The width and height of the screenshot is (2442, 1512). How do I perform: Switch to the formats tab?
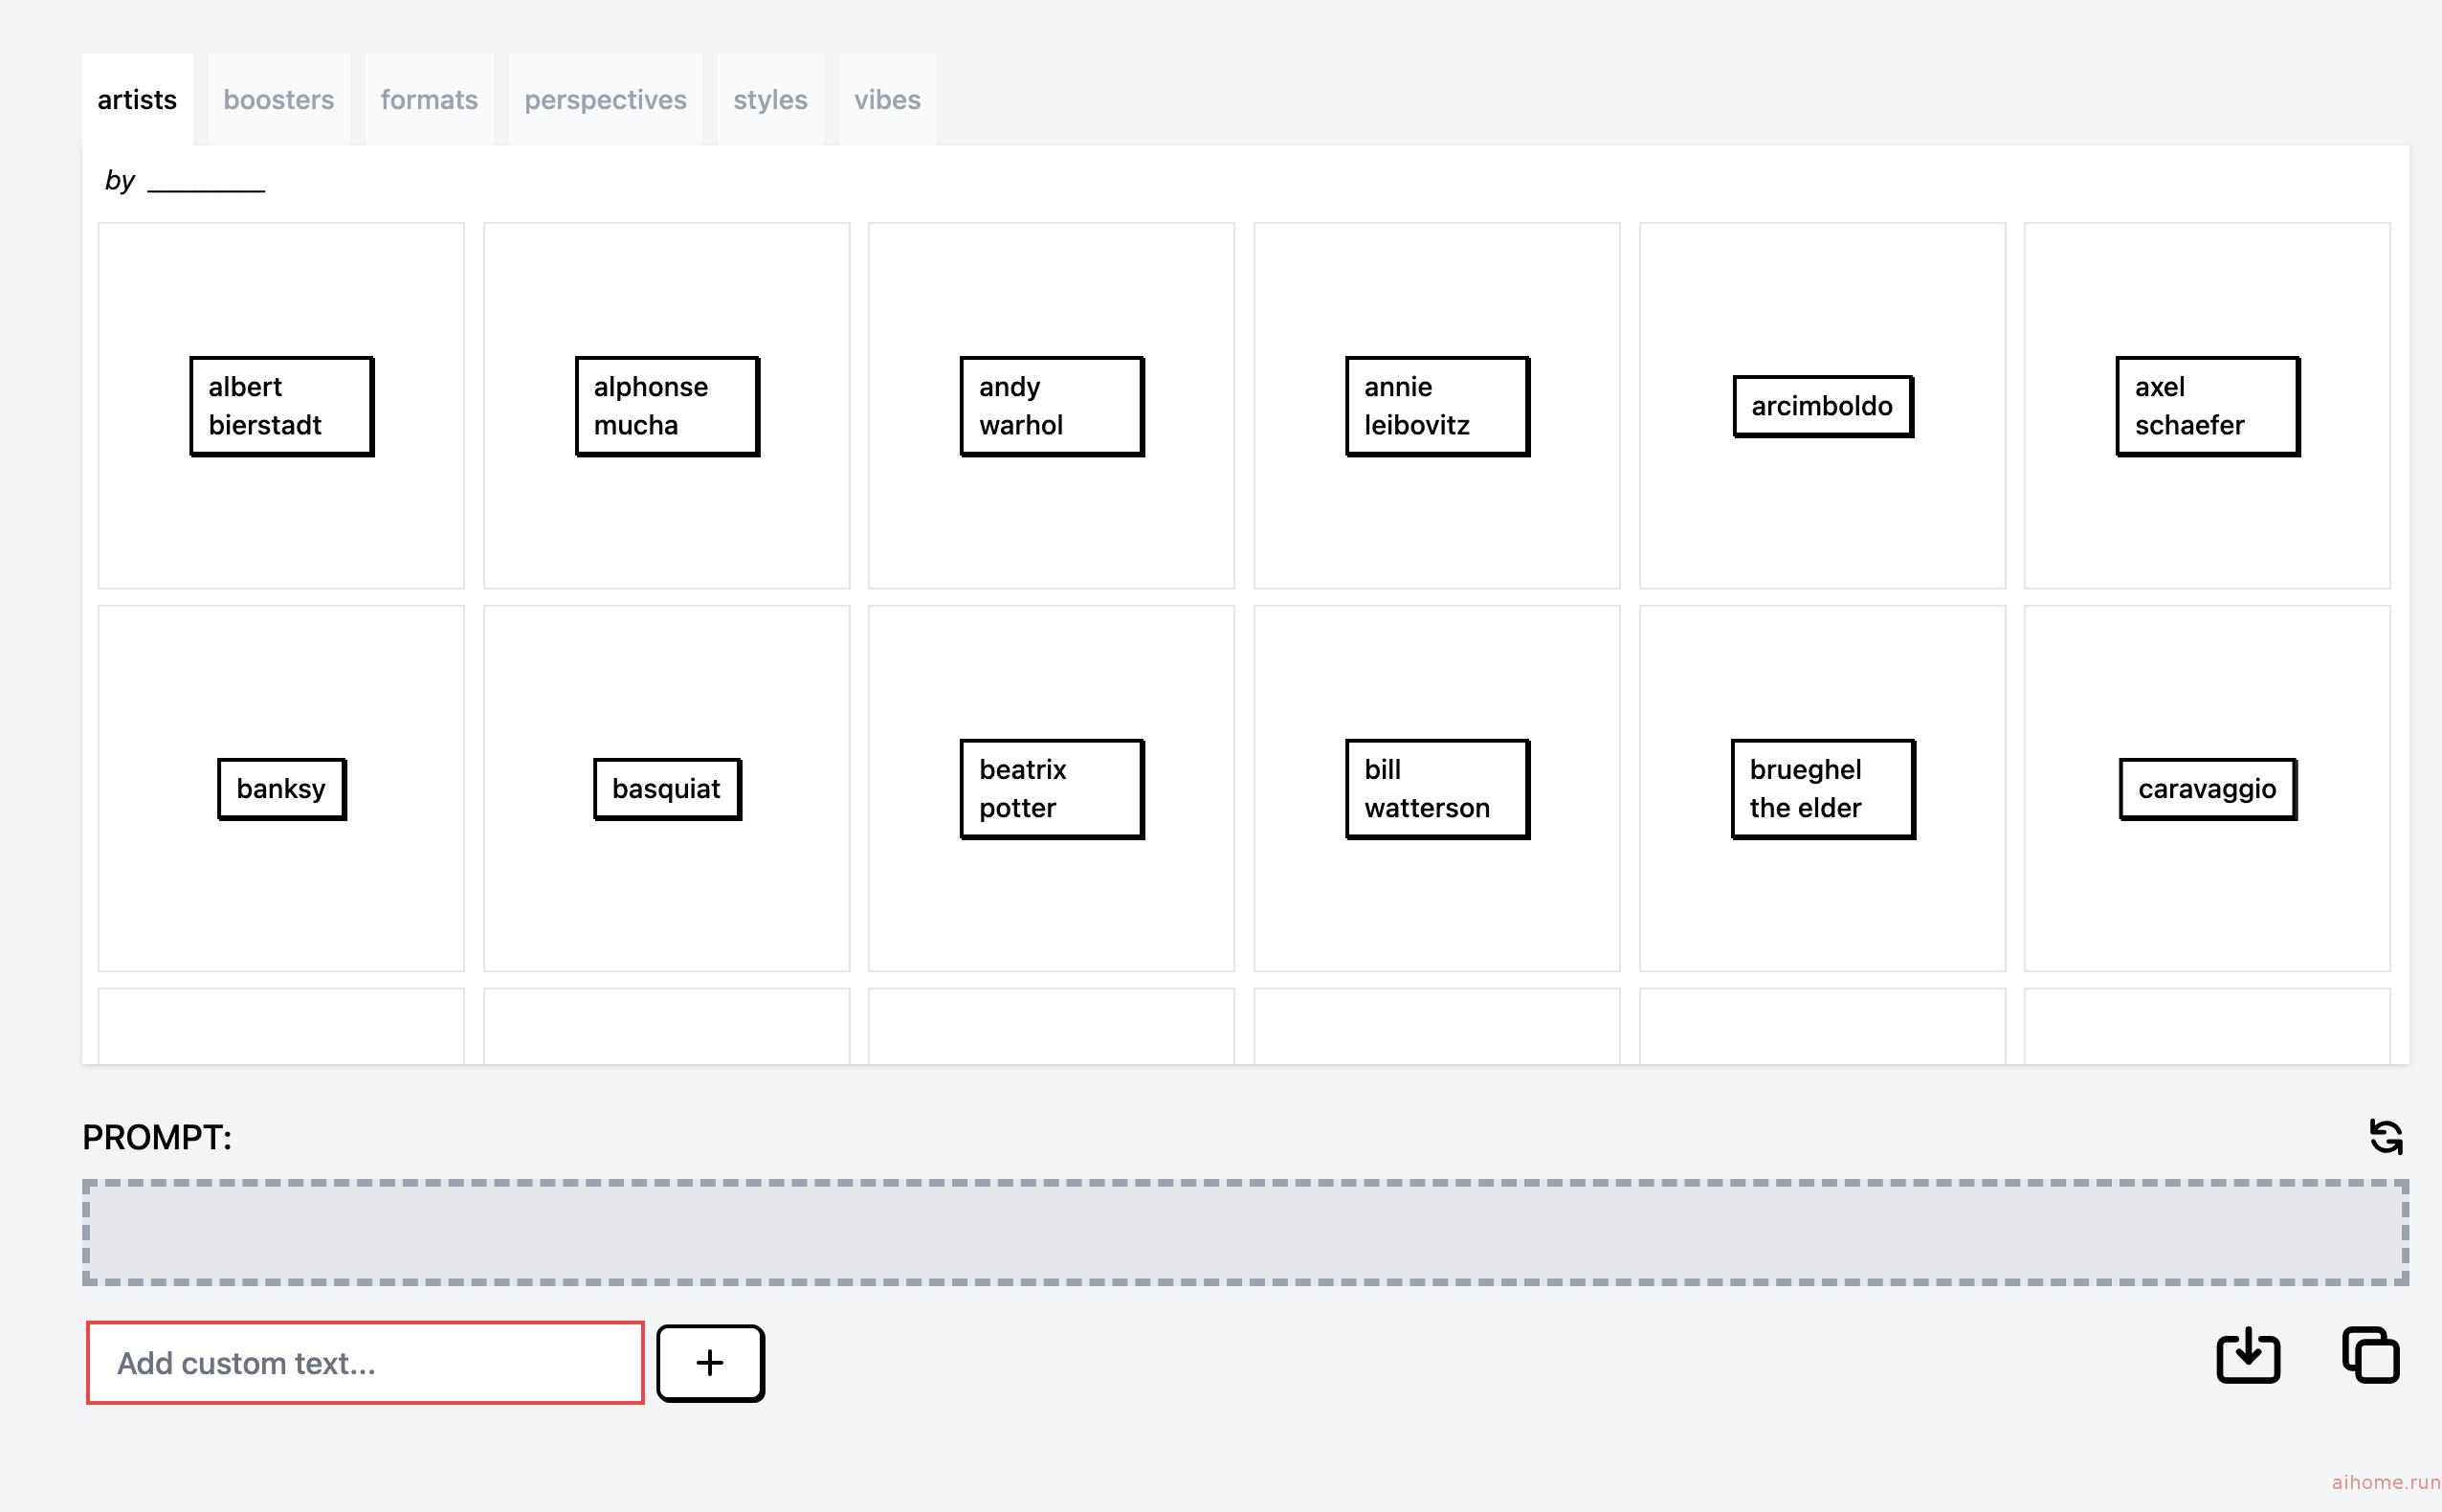click(429, 100)
